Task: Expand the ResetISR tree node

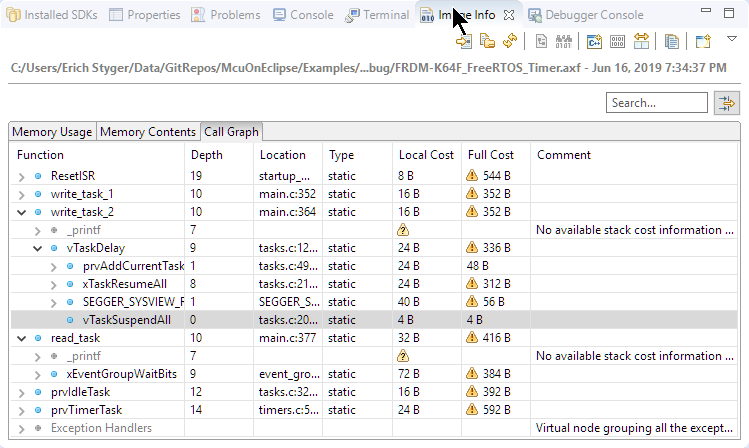Action: click(22, 175)
